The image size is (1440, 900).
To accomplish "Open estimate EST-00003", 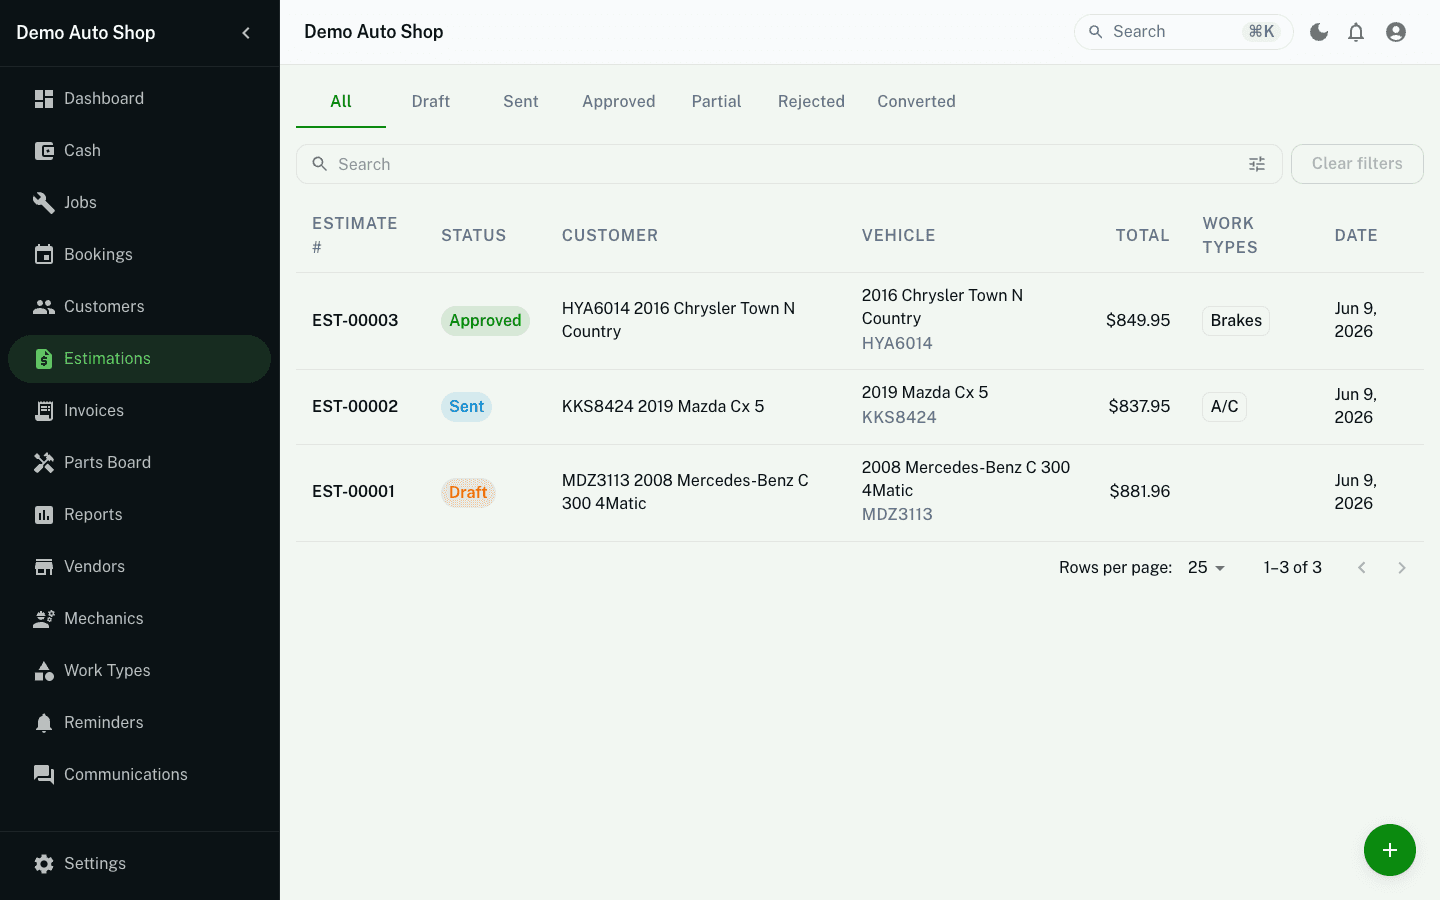I will tap(355, 321).
